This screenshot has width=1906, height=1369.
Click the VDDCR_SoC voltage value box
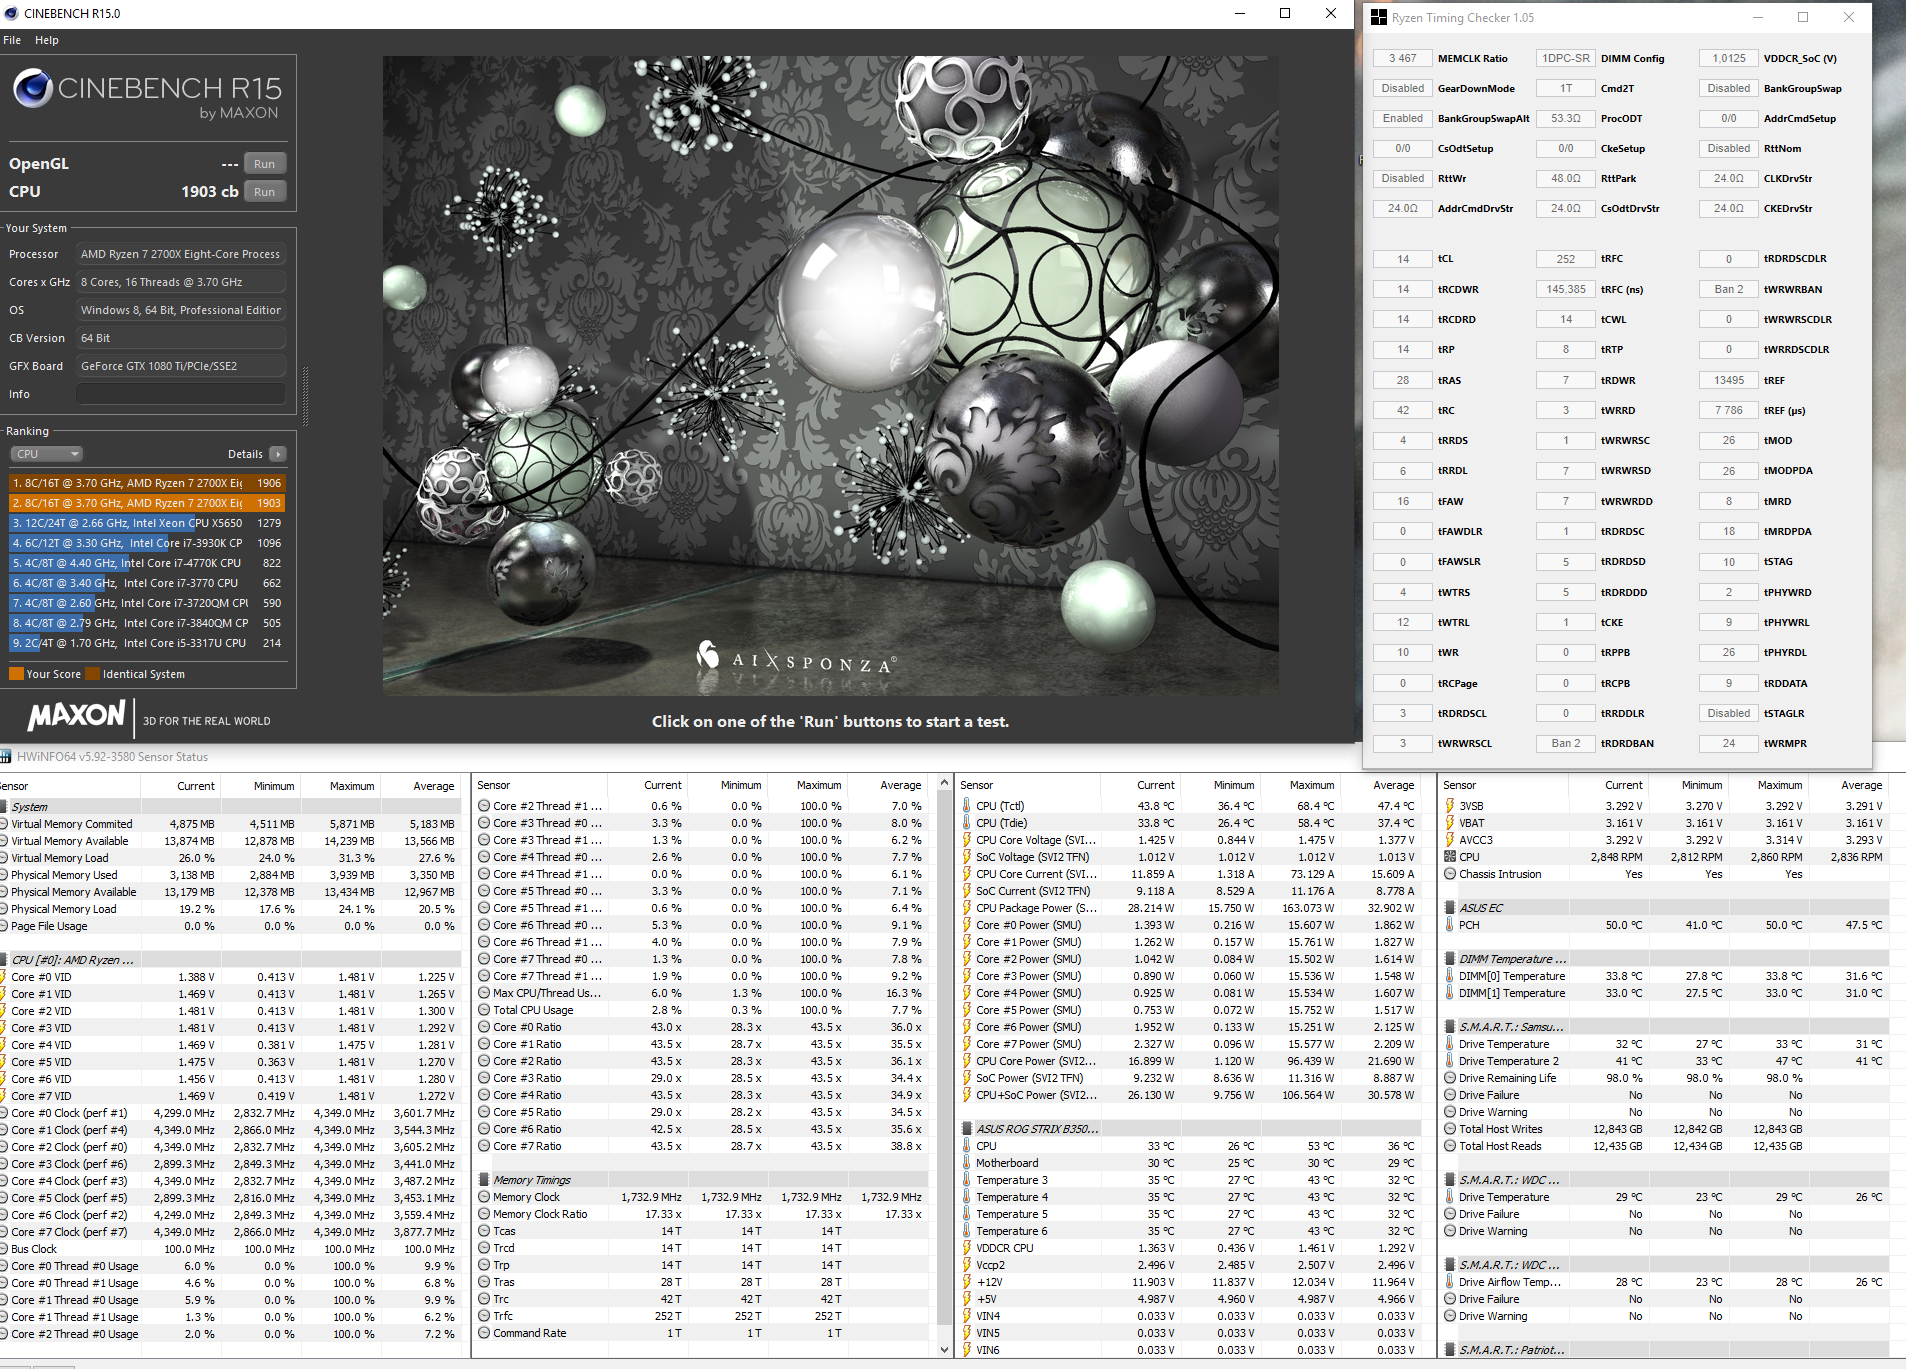tap(1729, 58)
